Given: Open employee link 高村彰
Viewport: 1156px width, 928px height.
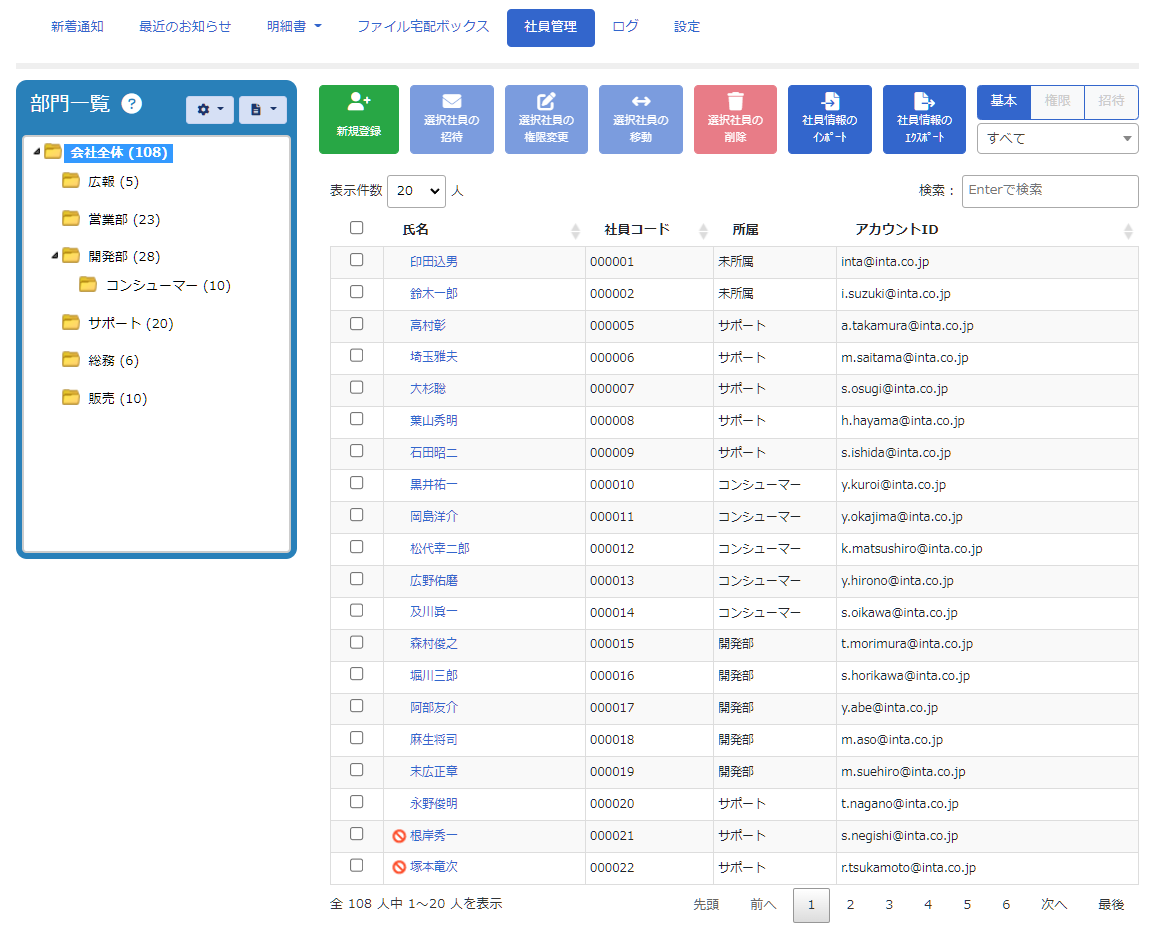Looking at the screenshot, I should 428,325.
